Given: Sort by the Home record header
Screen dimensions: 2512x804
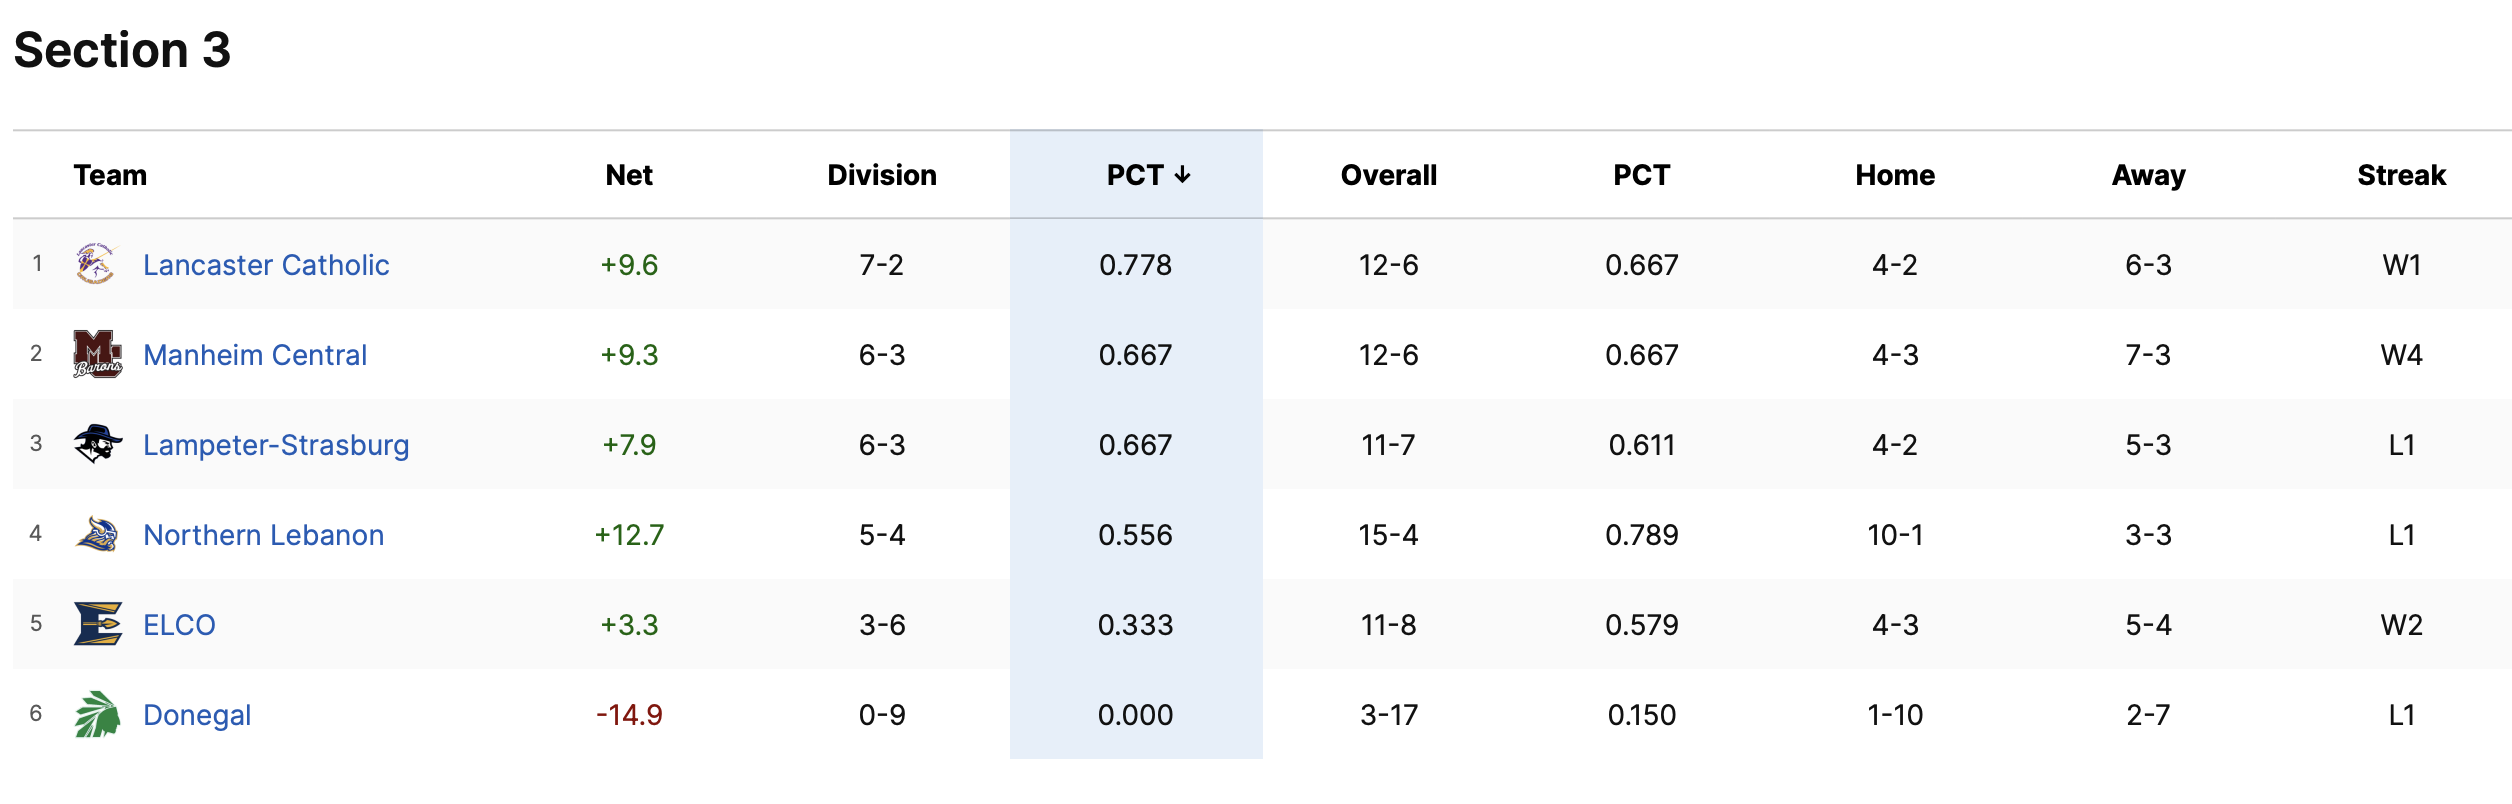Looking at the screenshot, I should point(1895,175).
